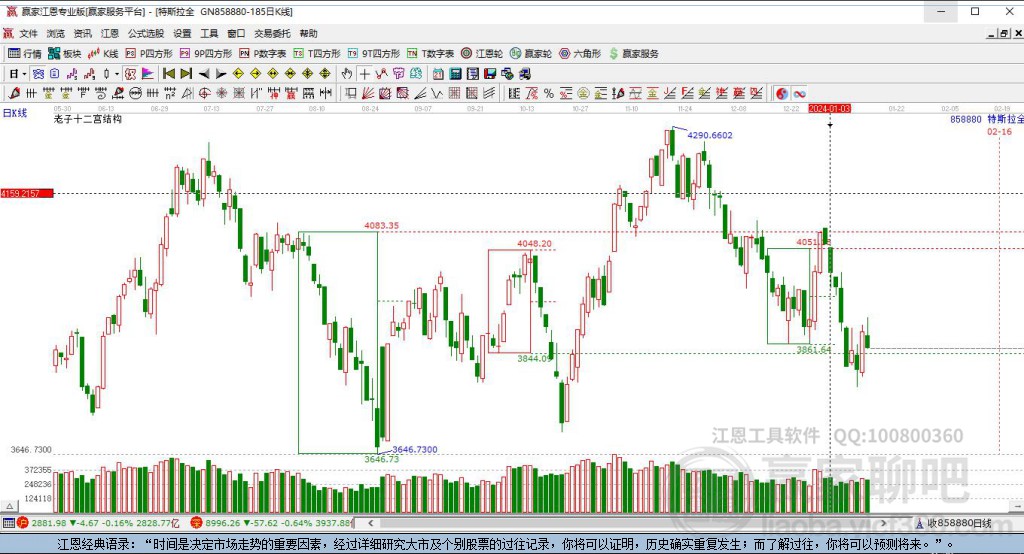Screen dimensions: 1024x554
Task: Open the 六角形 hexagon tool
Action: [580, 54]
